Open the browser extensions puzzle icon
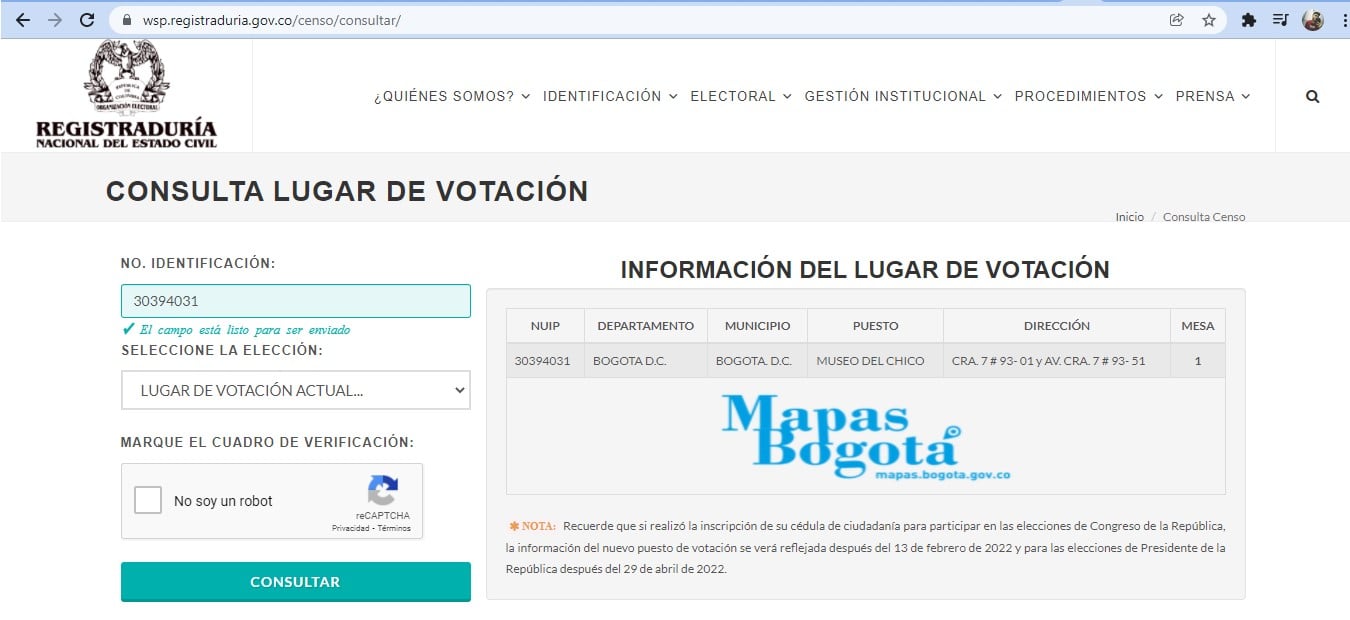 point(1248,20)
